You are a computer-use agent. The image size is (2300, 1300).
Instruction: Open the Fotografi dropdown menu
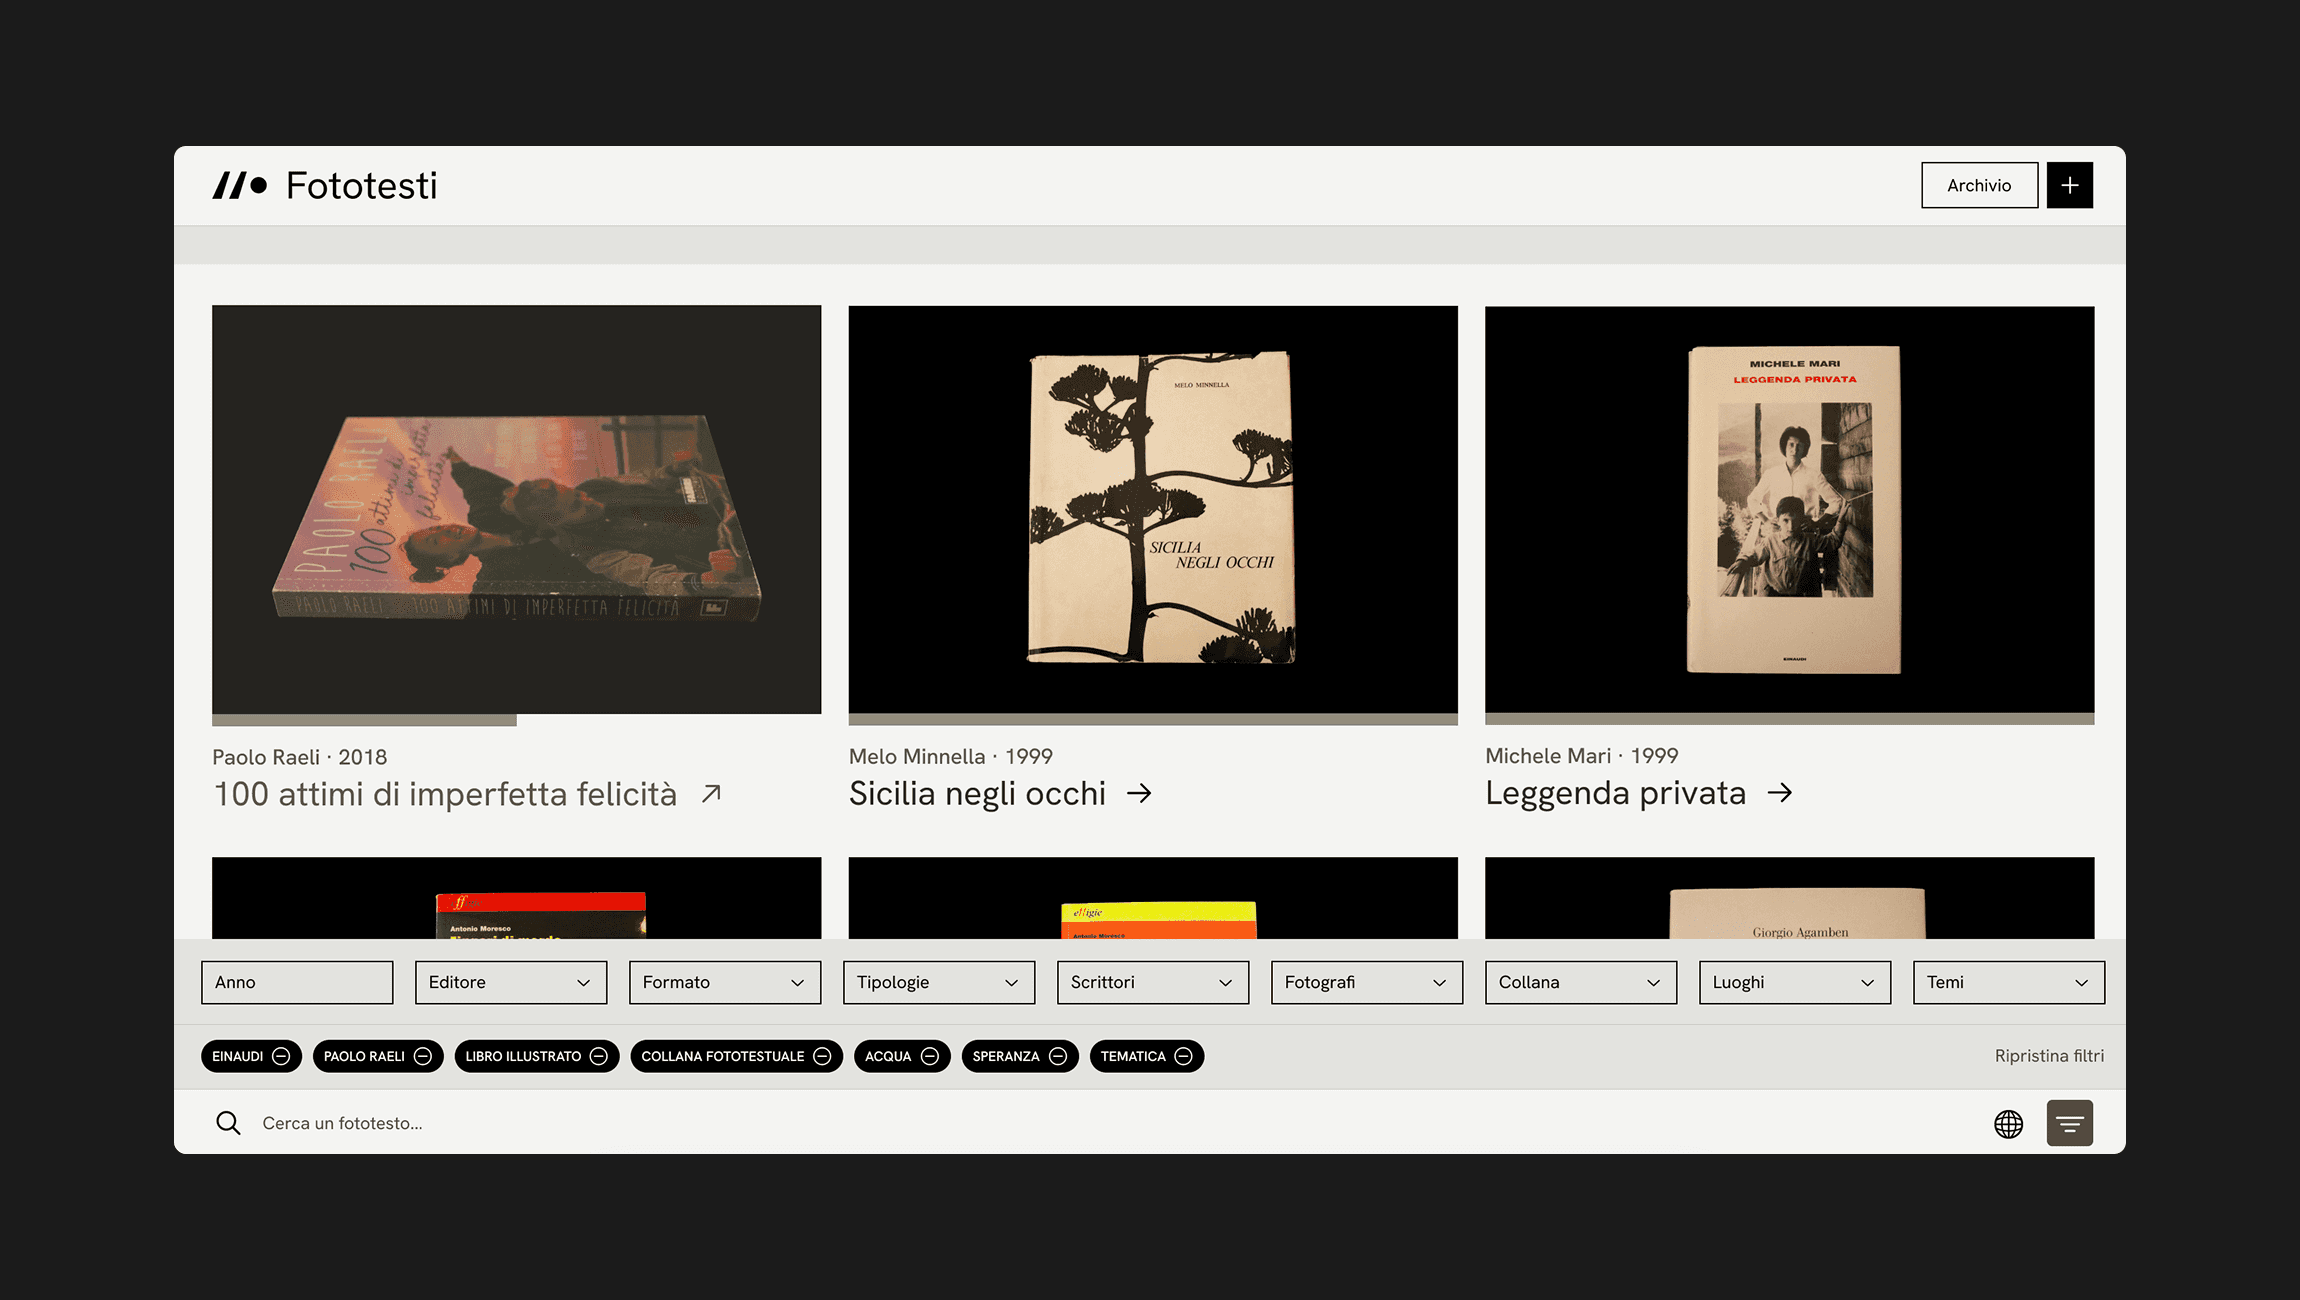coord(1366,982)
